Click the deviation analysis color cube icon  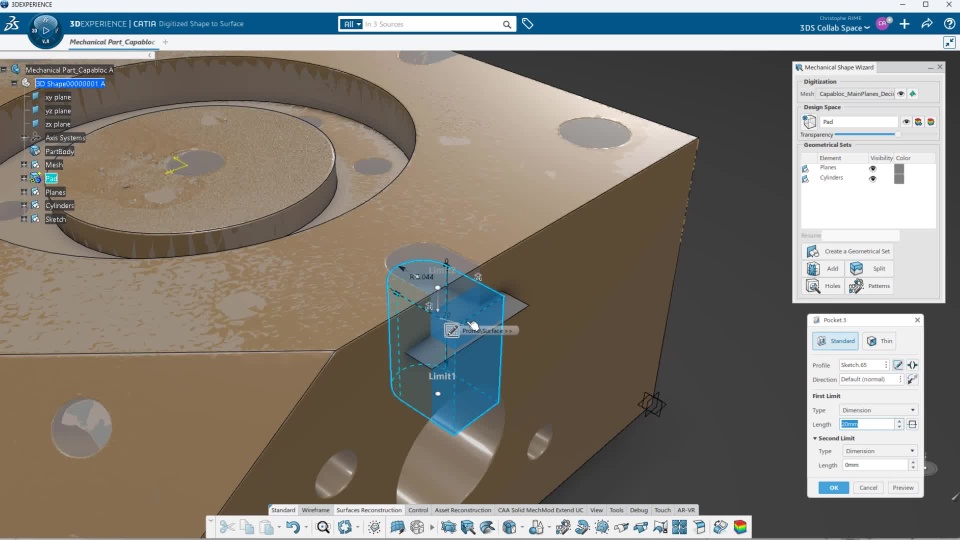point(740,527)
